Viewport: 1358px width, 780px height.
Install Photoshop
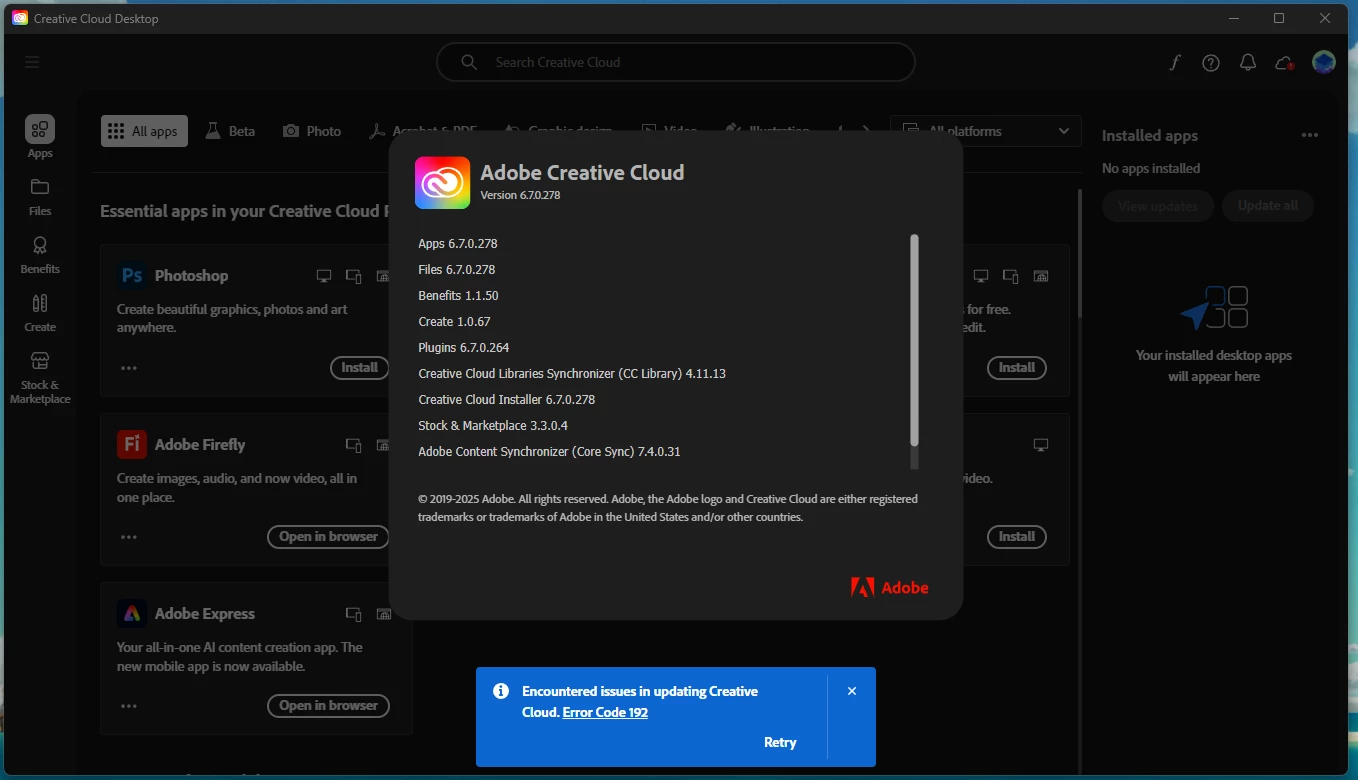(360, 368)
